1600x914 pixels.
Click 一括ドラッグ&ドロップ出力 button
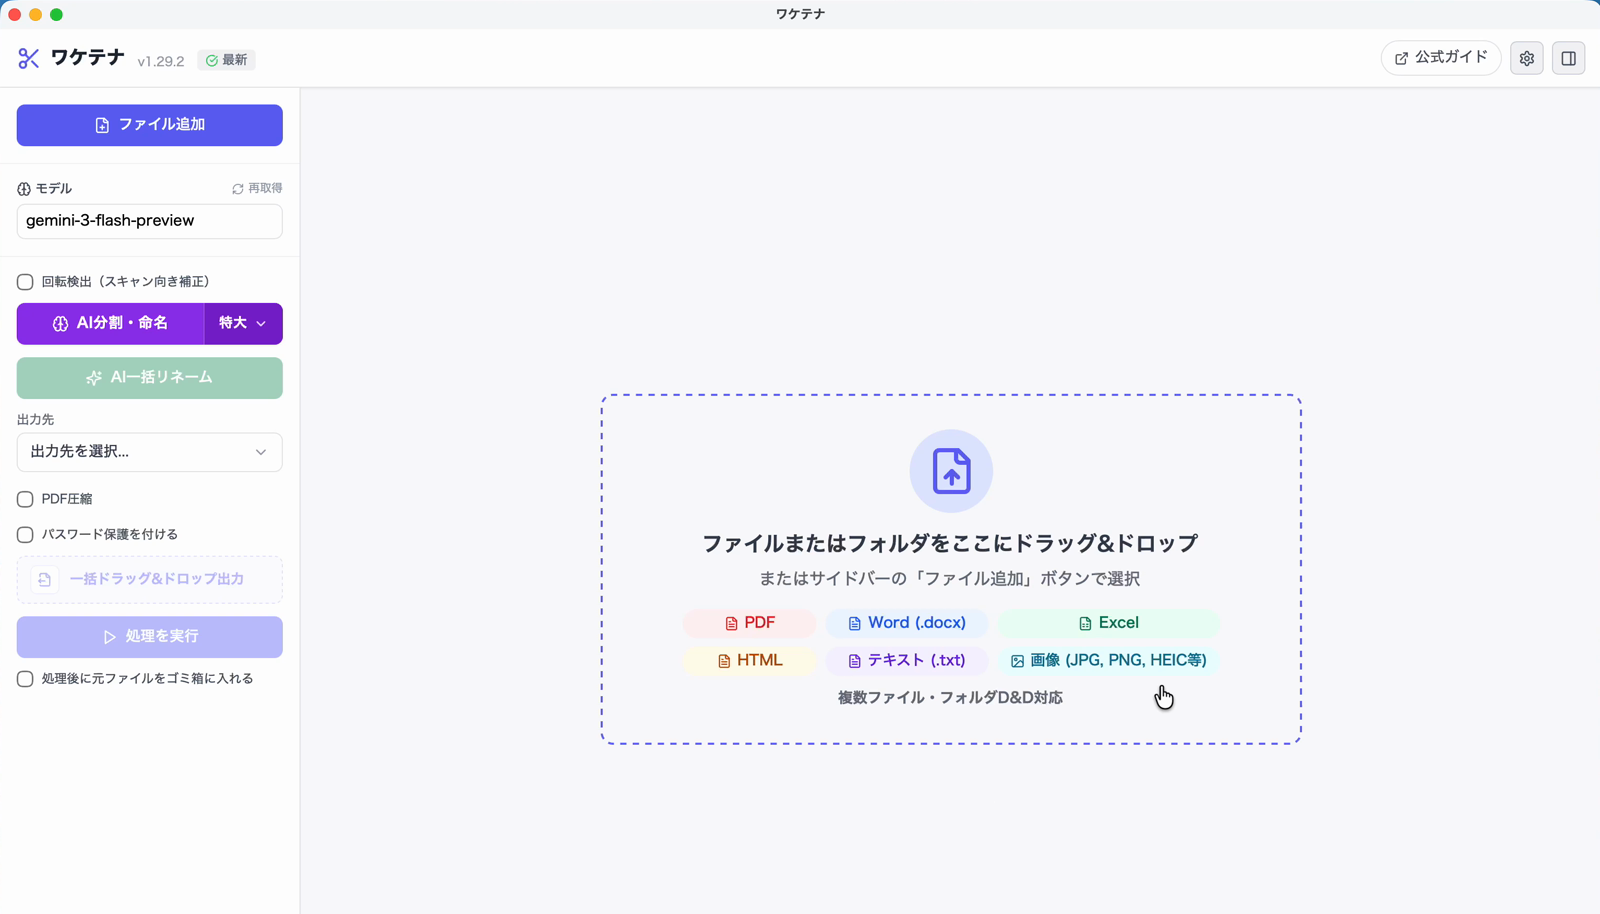pyautogui.click(x=150, y=580)
